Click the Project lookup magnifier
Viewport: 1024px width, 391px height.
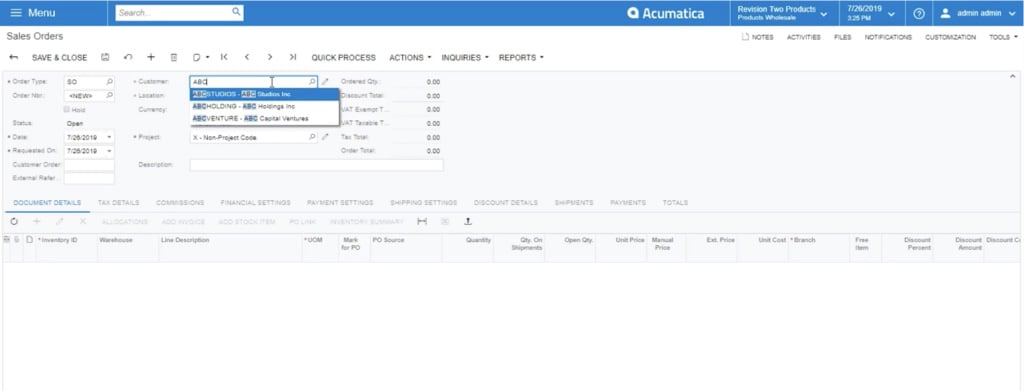pos(312,137)
